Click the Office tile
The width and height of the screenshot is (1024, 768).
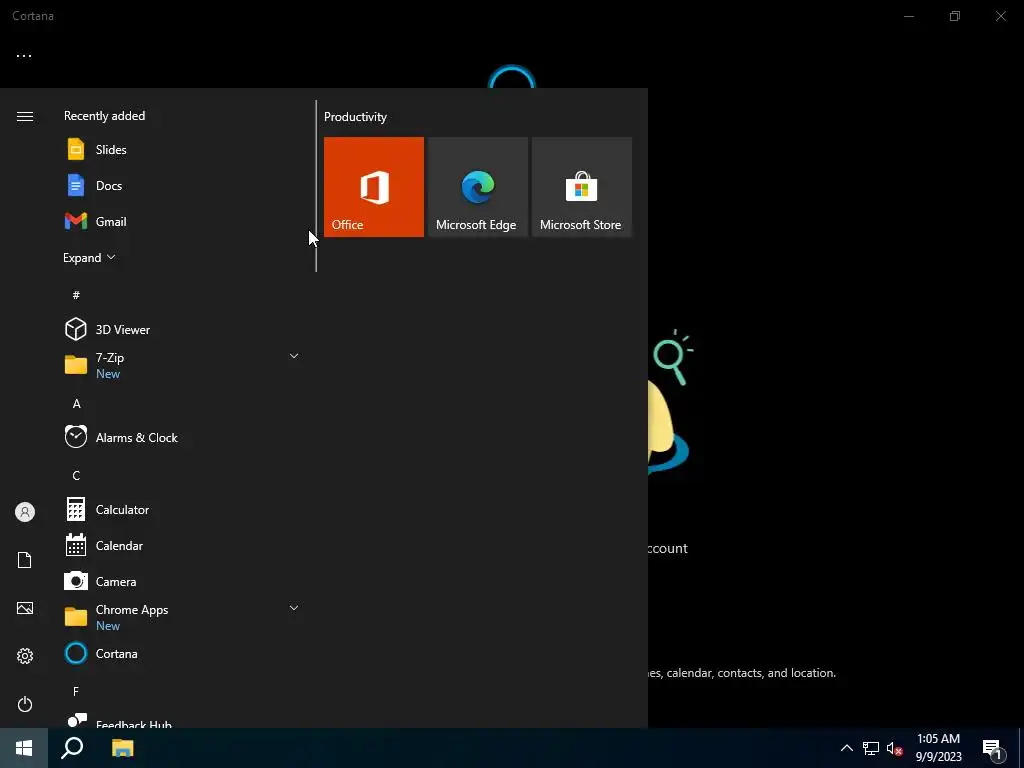pos(374,187)
